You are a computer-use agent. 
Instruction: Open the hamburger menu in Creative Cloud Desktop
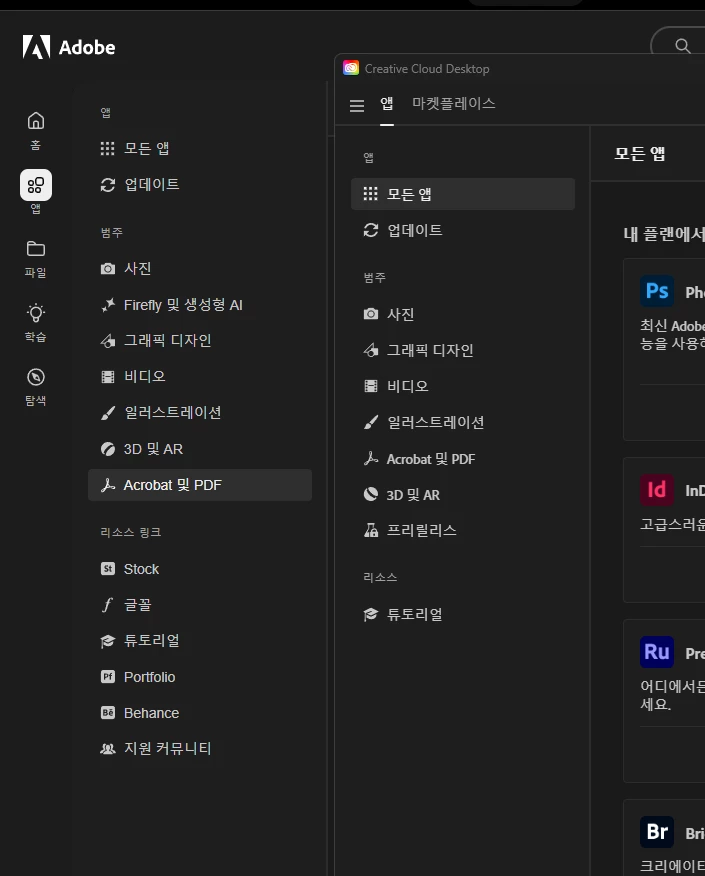pyautogui.click(x=356, y=106)
